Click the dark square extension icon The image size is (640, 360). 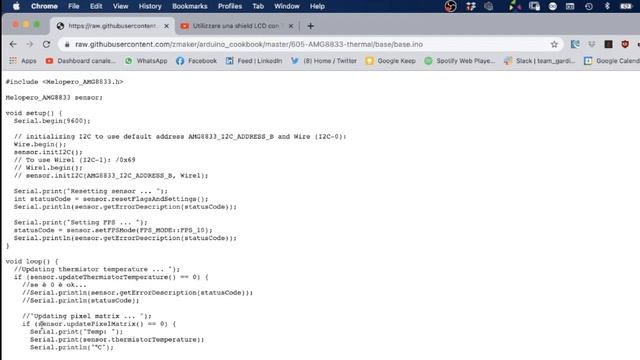[x=608, y=44]
